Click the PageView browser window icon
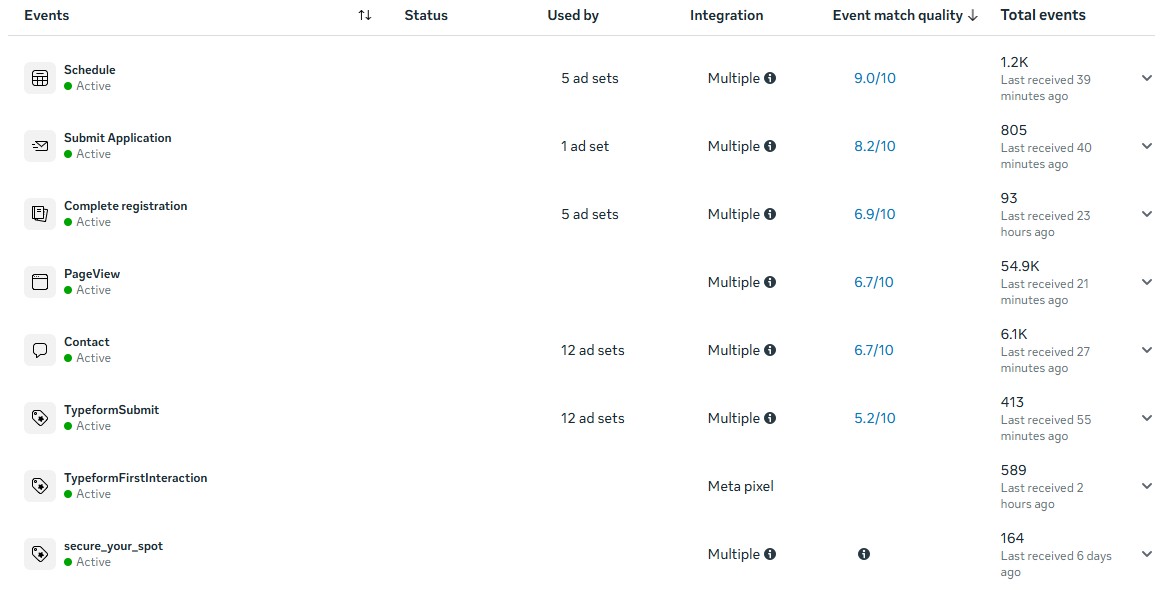 pos(40,282)
